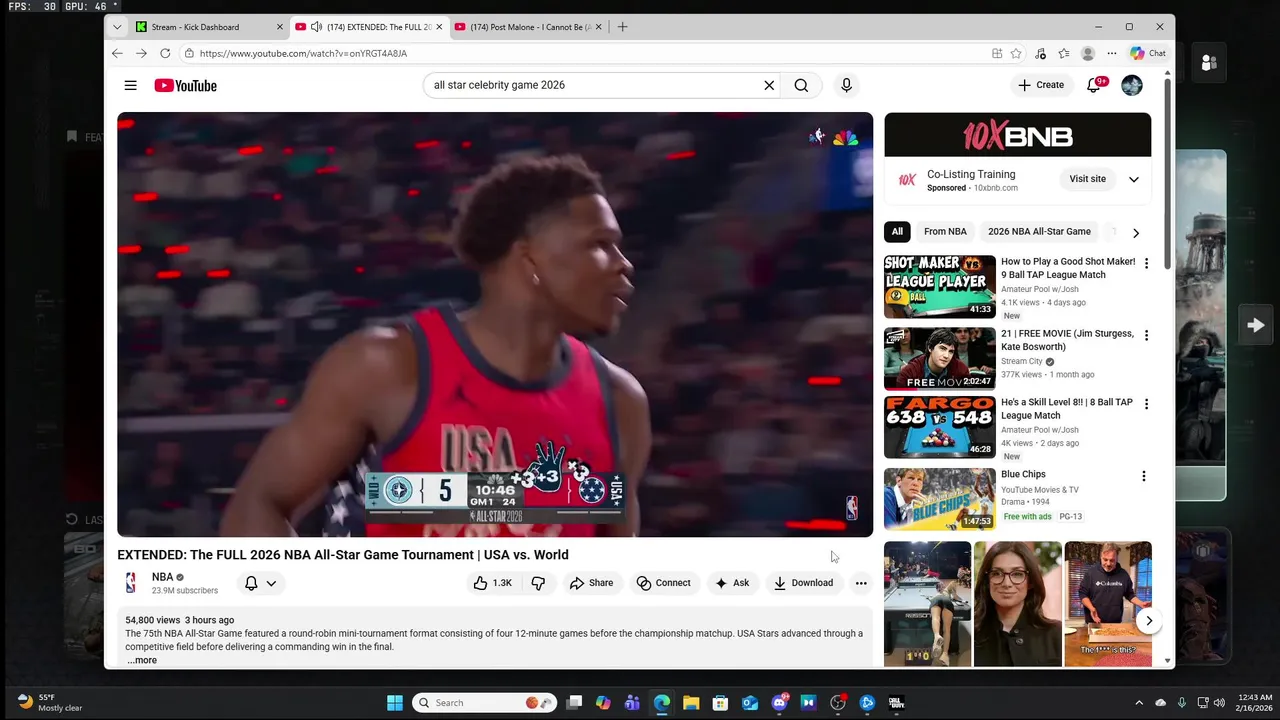Open Shot Maker League Player thumbnail
Screen dimensions: 1280x720
pyautogui.click(x=940, y=287)
